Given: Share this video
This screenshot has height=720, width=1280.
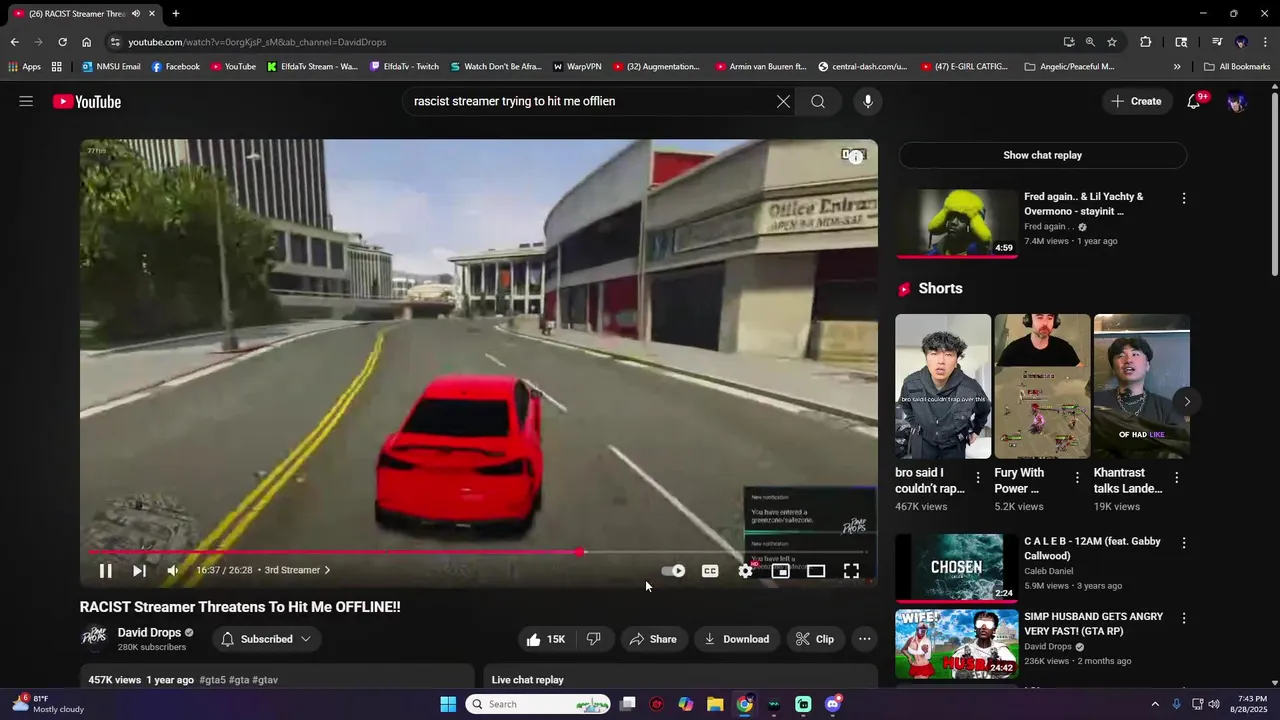Looking at the screenshot, I should [x=653, y=639].
